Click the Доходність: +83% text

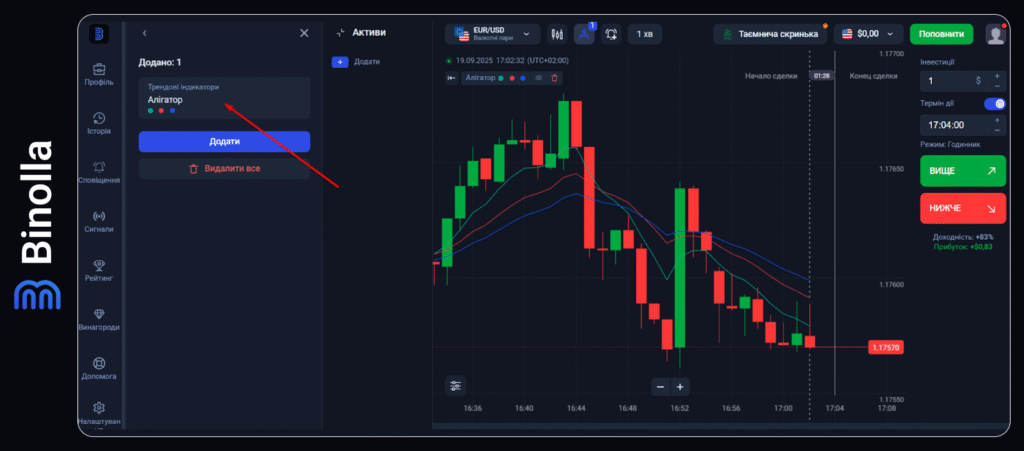(x=963, y=237)
